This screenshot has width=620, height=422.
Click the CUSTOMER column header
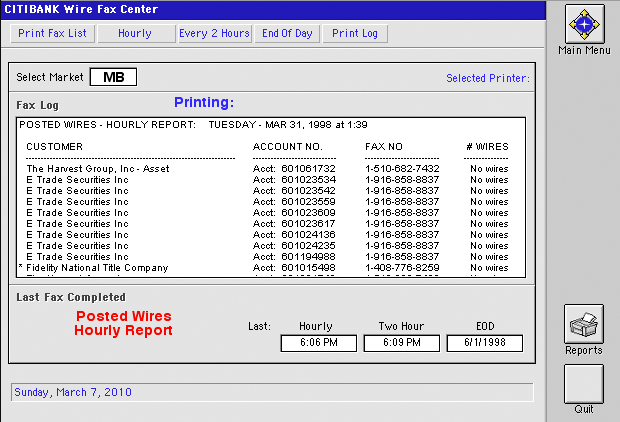tap(55, 147)
